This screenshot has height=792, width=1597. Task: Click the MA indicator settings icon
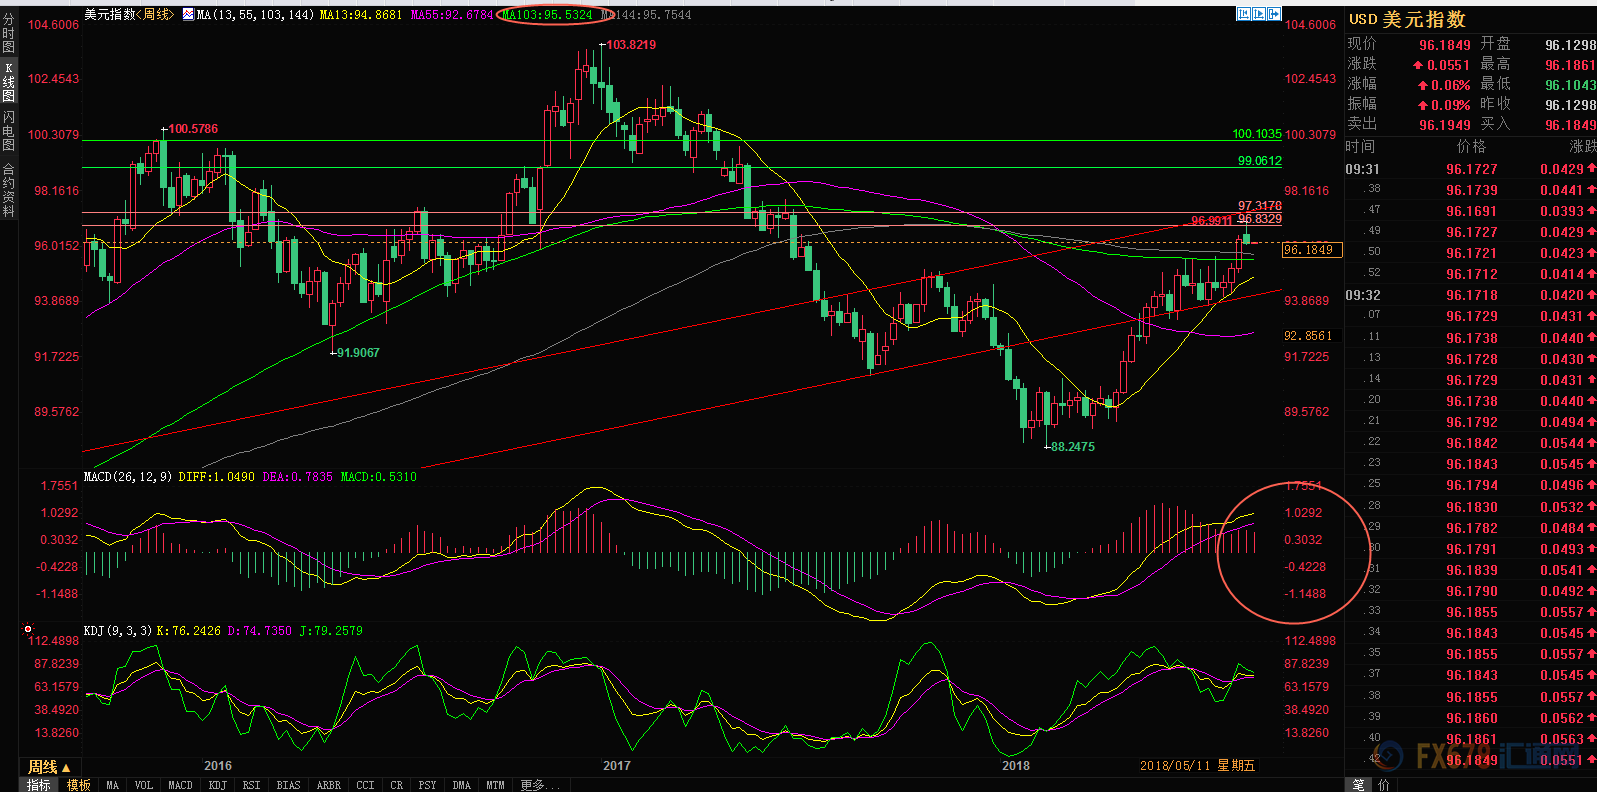pyautogui.click(x=188, y=14)
